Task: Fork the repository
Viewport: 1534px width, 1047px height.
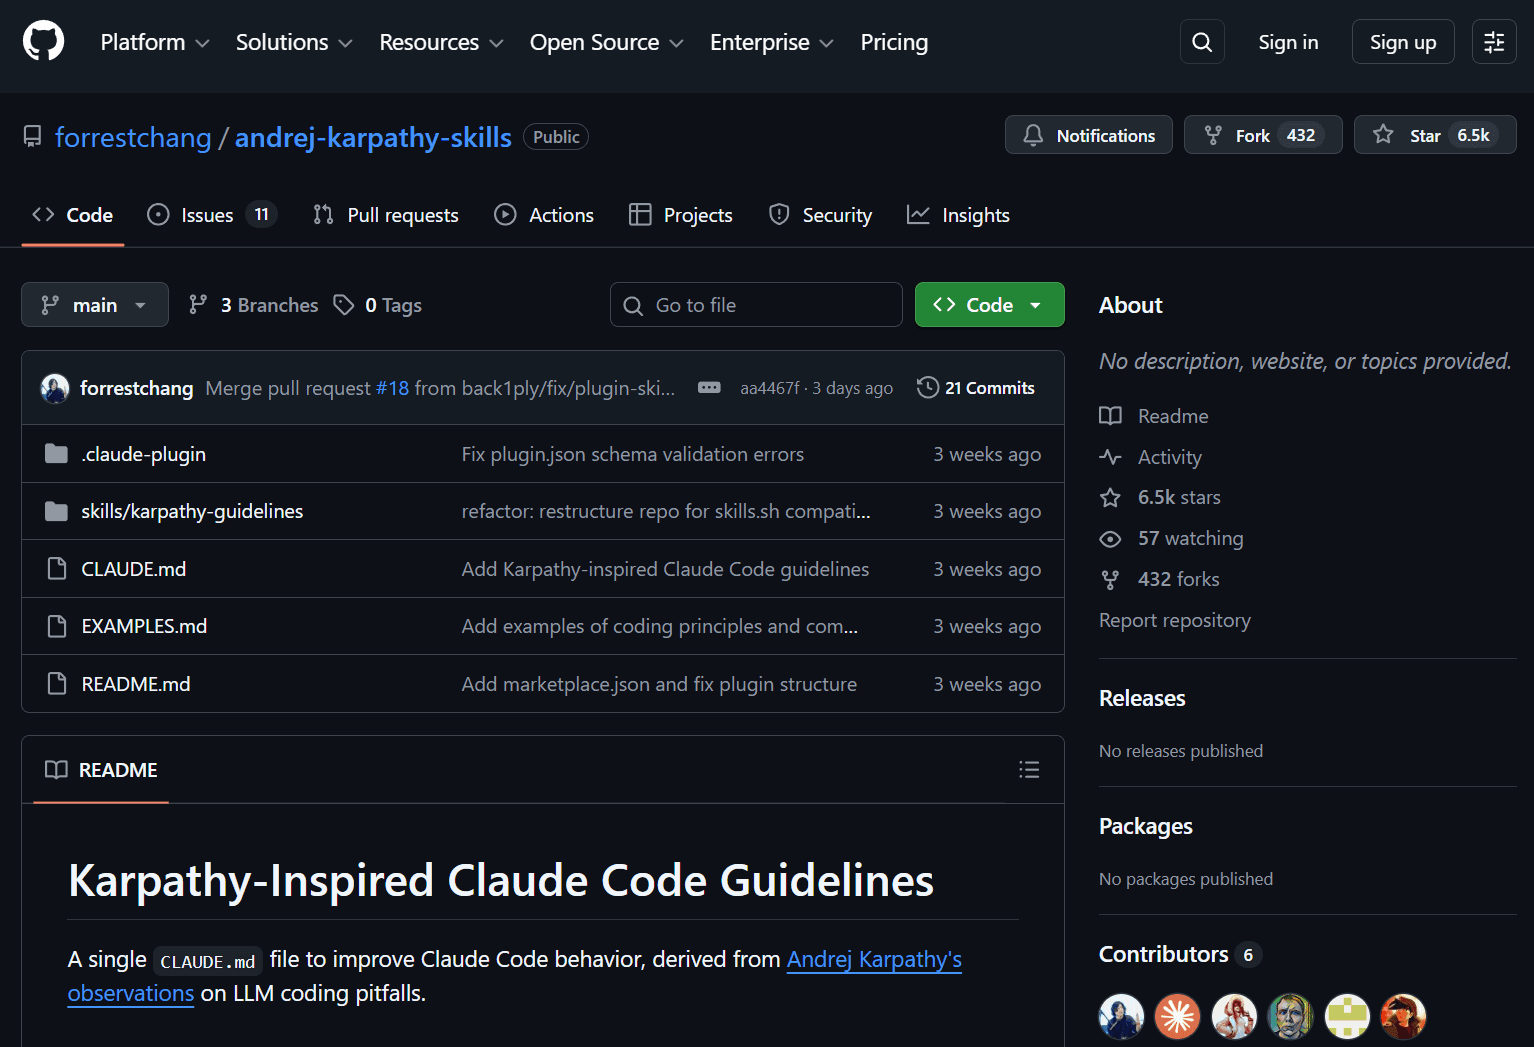Action: coord(1262,135)
